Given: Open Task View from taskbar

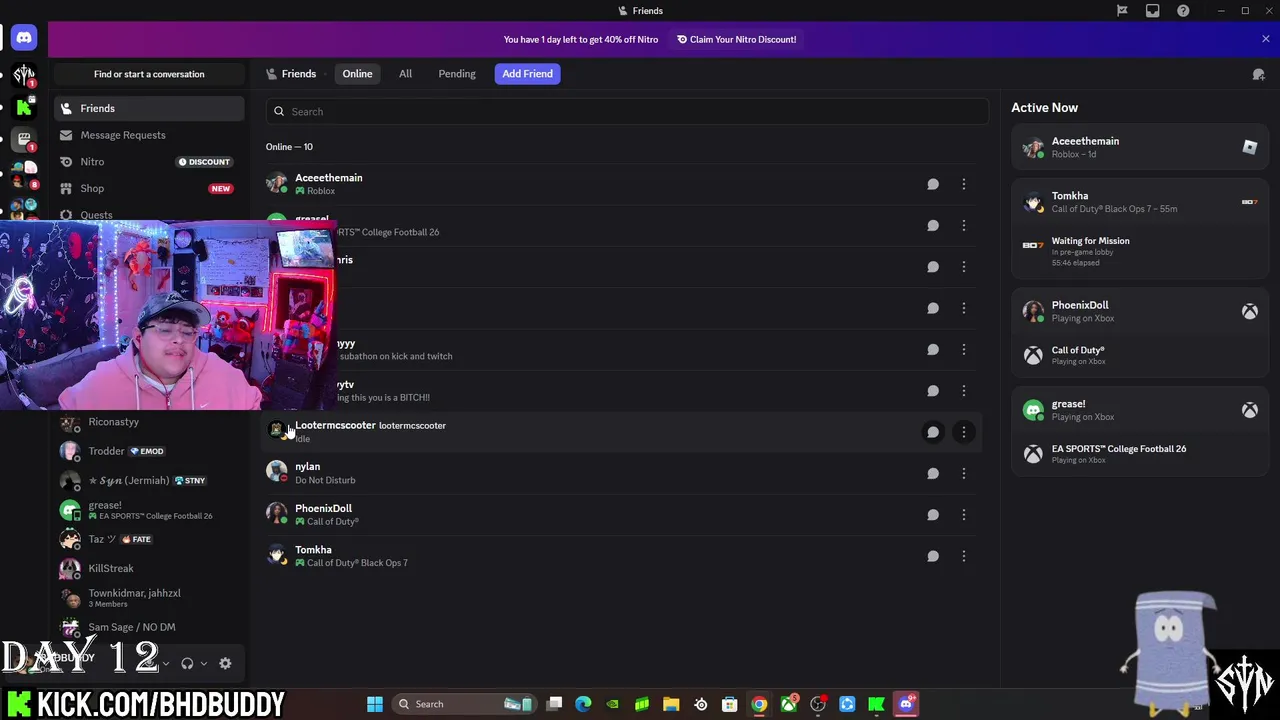Looking at the screenshot, I should 554,704.
